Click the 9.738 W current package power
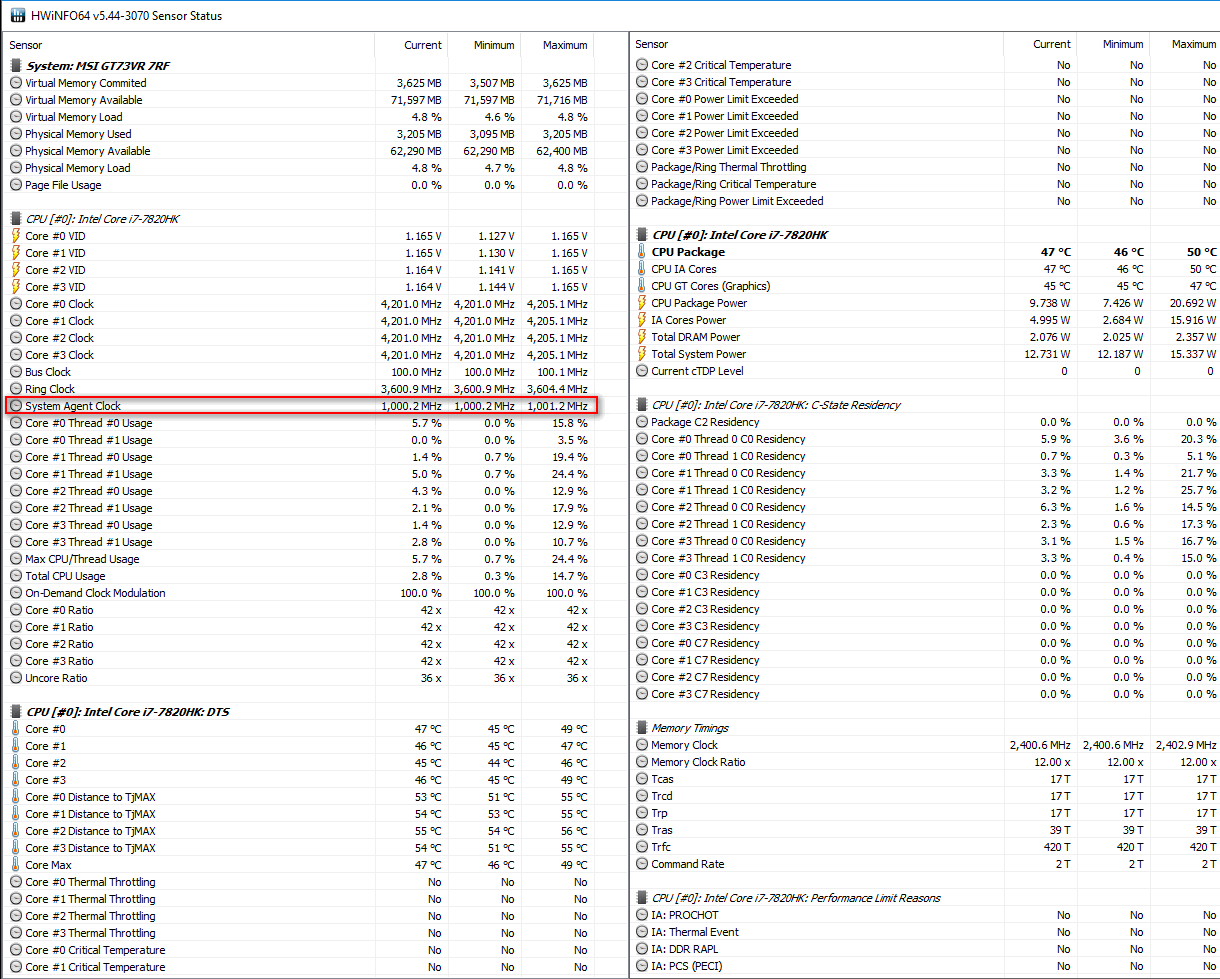 [1049, 303]
